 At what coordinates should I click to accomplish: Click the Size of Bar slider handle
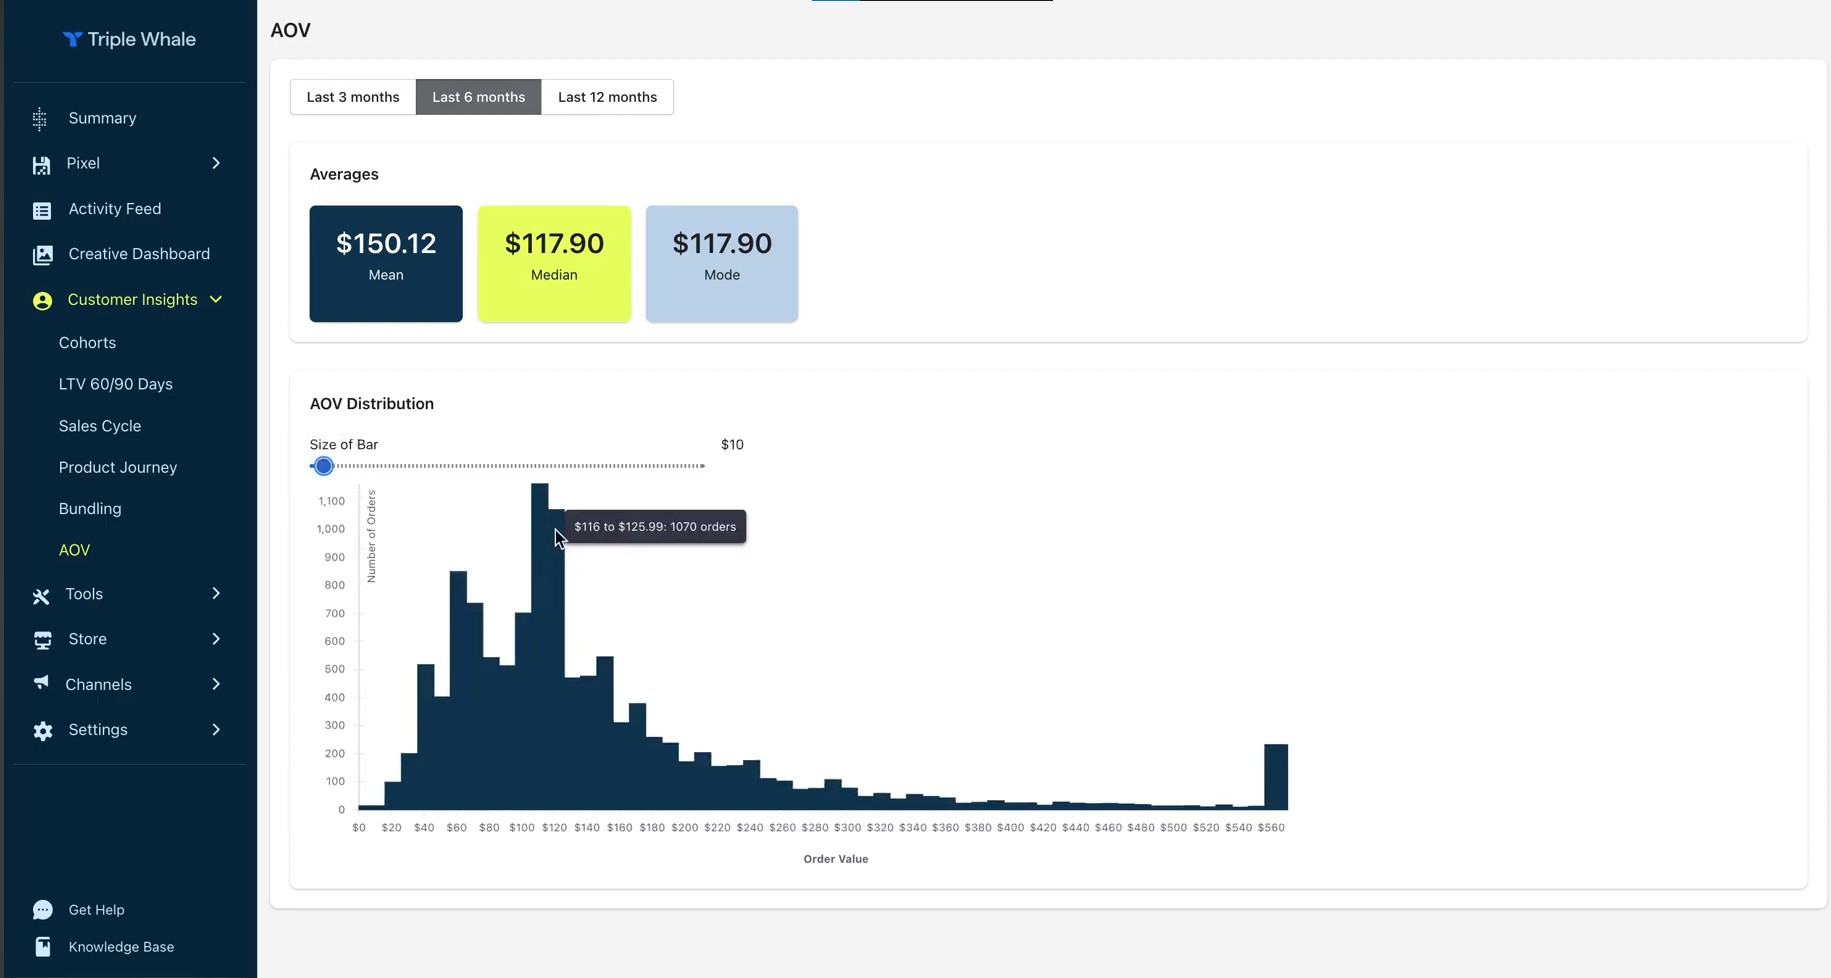(x=322, y=465)
